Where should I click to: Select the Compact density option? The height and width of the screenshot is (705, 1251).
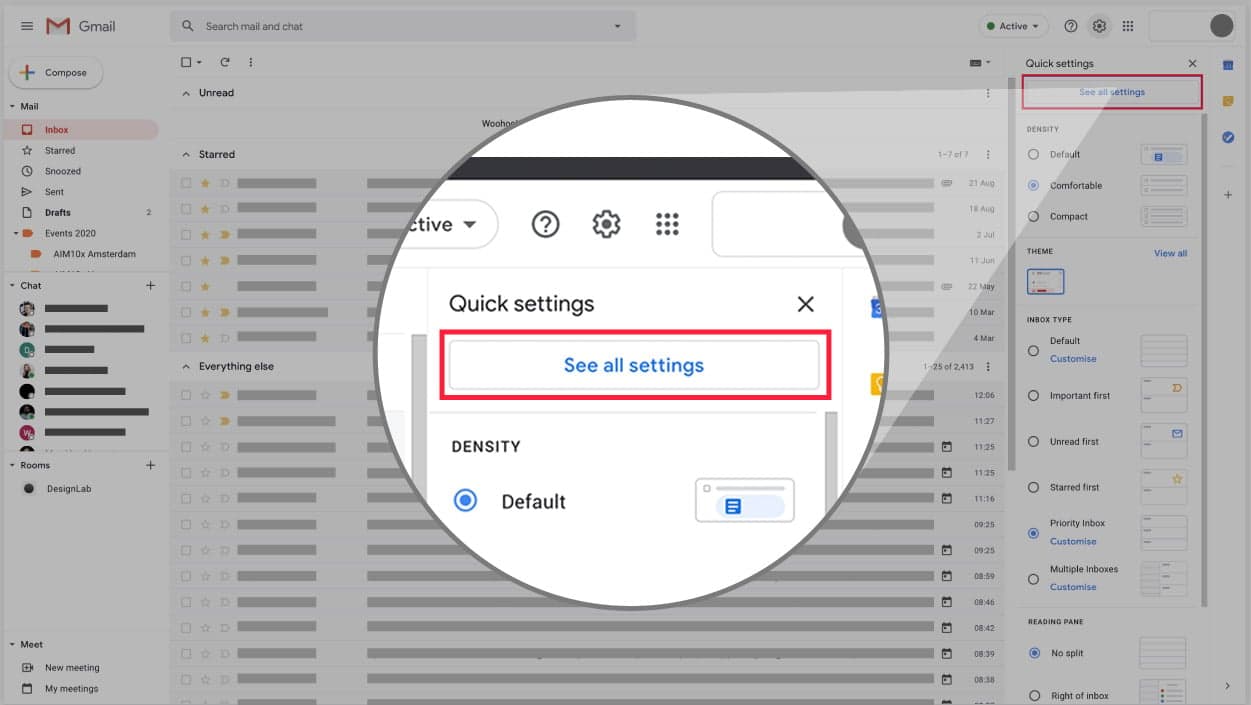coord(1034,216)
